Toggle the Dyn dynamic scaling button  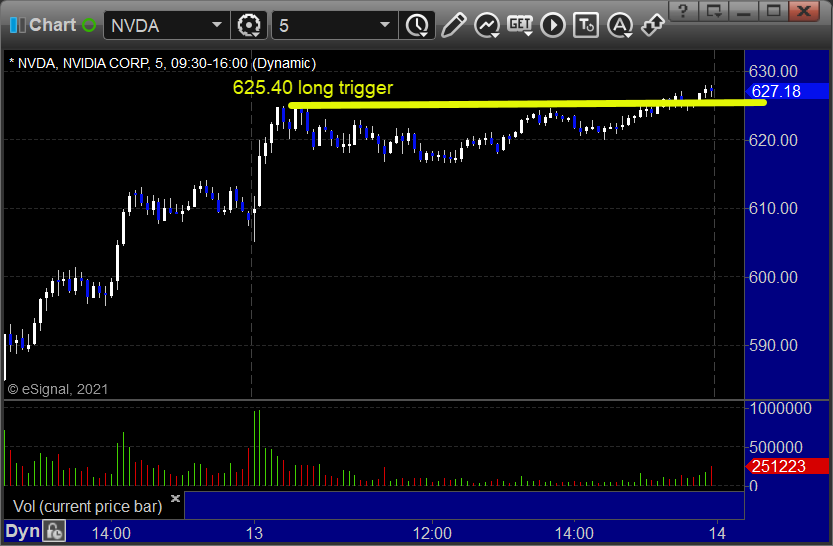pos(23,531)
